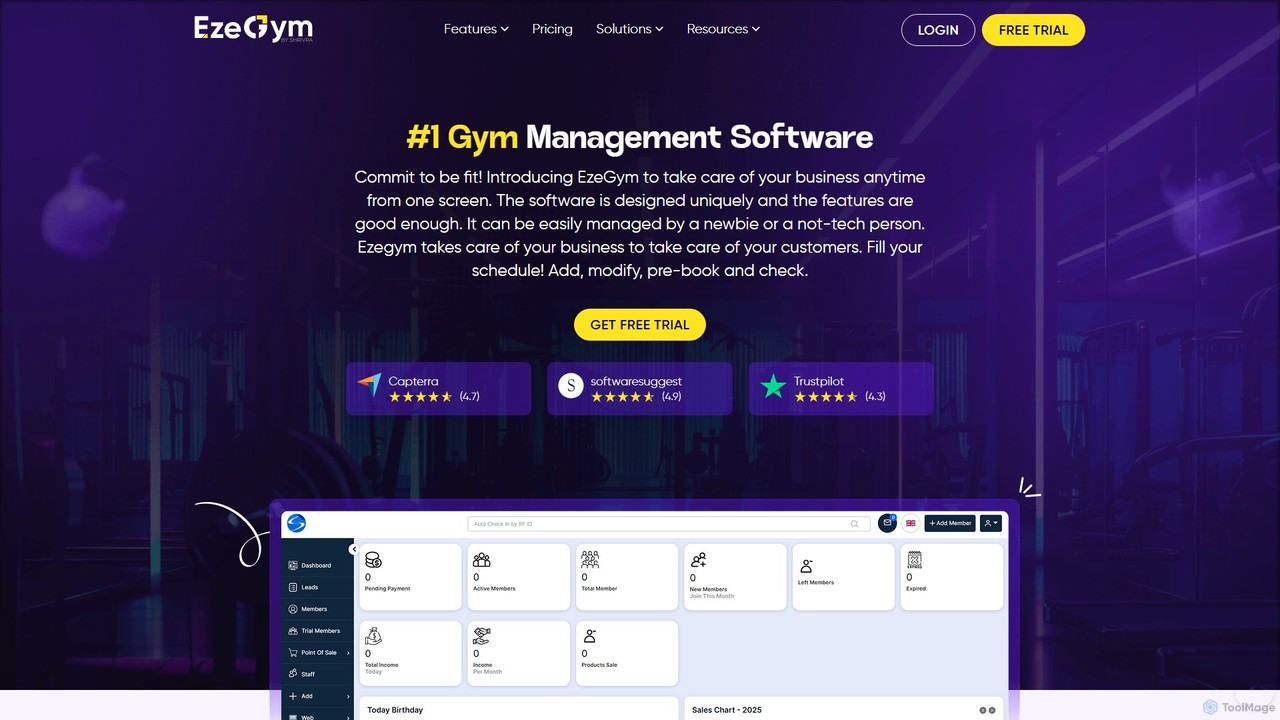Screen dimensions: 1280x720
Task: Open the Capterra rating badge
Action: (438, 388)
